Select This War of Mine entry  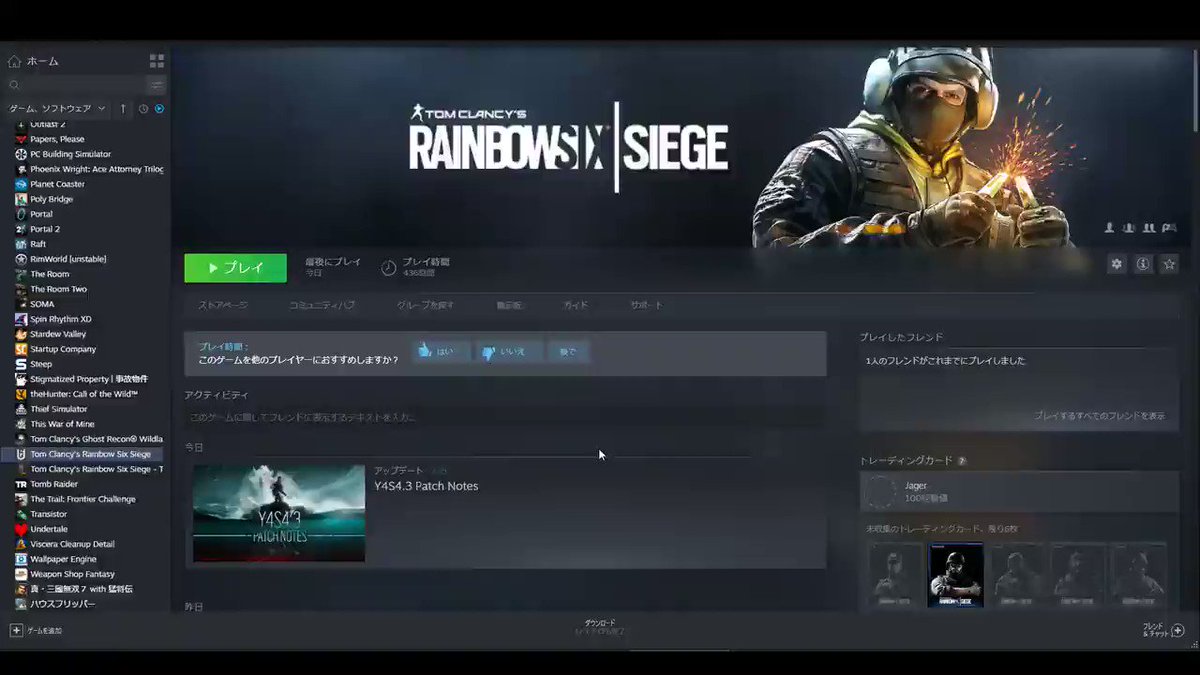[62, 424]
